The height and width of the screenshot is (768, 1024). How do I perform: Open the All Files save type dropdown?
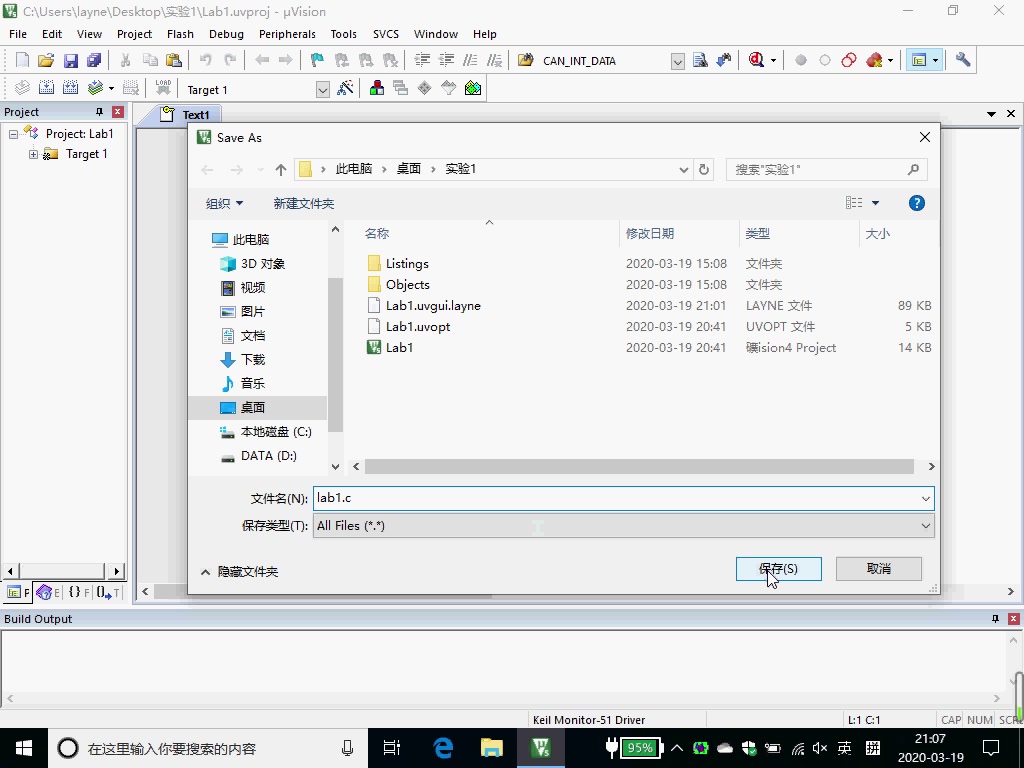(x=925, y=525)
